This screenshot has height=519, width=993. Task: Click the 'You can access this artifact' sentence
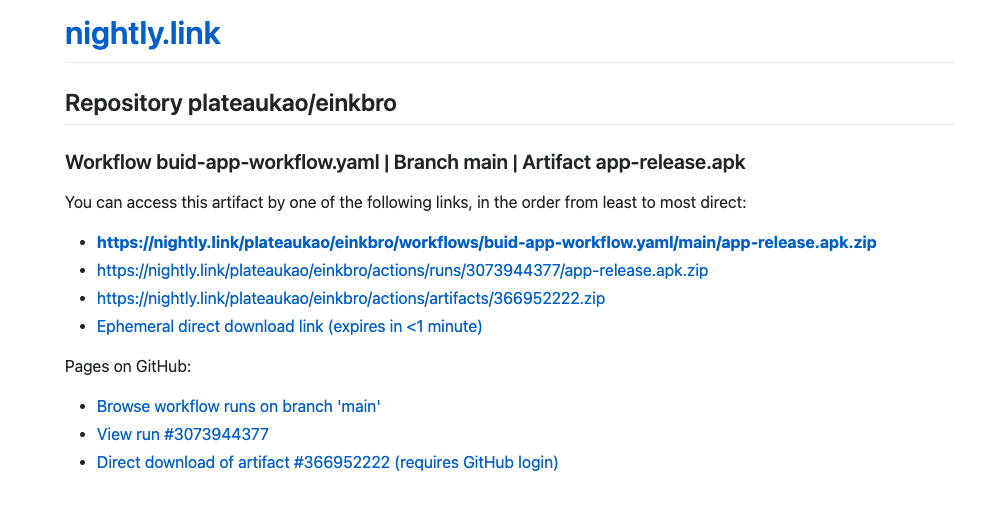405,203
